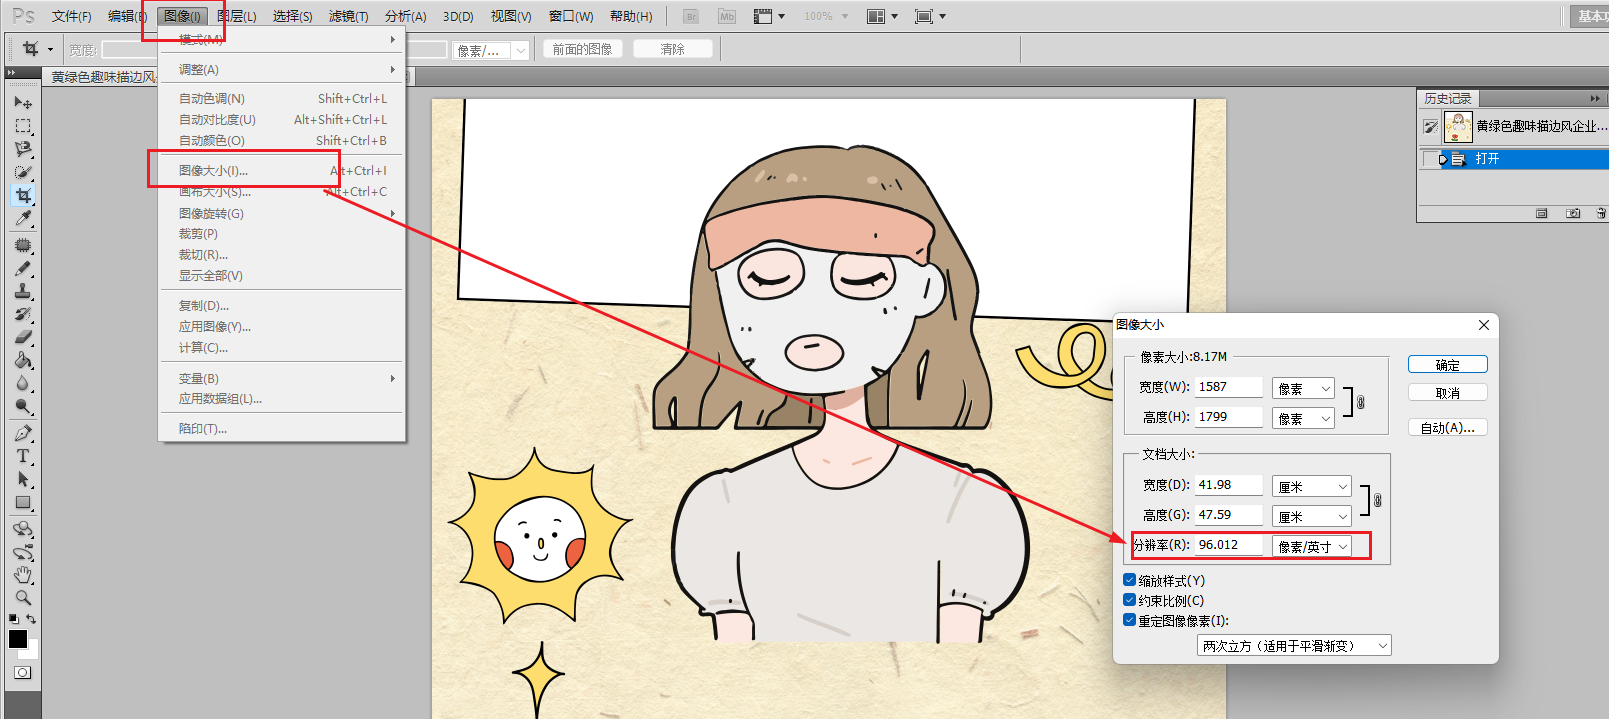Viewport: 1609px width, 719px height.
Task: Select the Pen tool
Action: point(22,433)
